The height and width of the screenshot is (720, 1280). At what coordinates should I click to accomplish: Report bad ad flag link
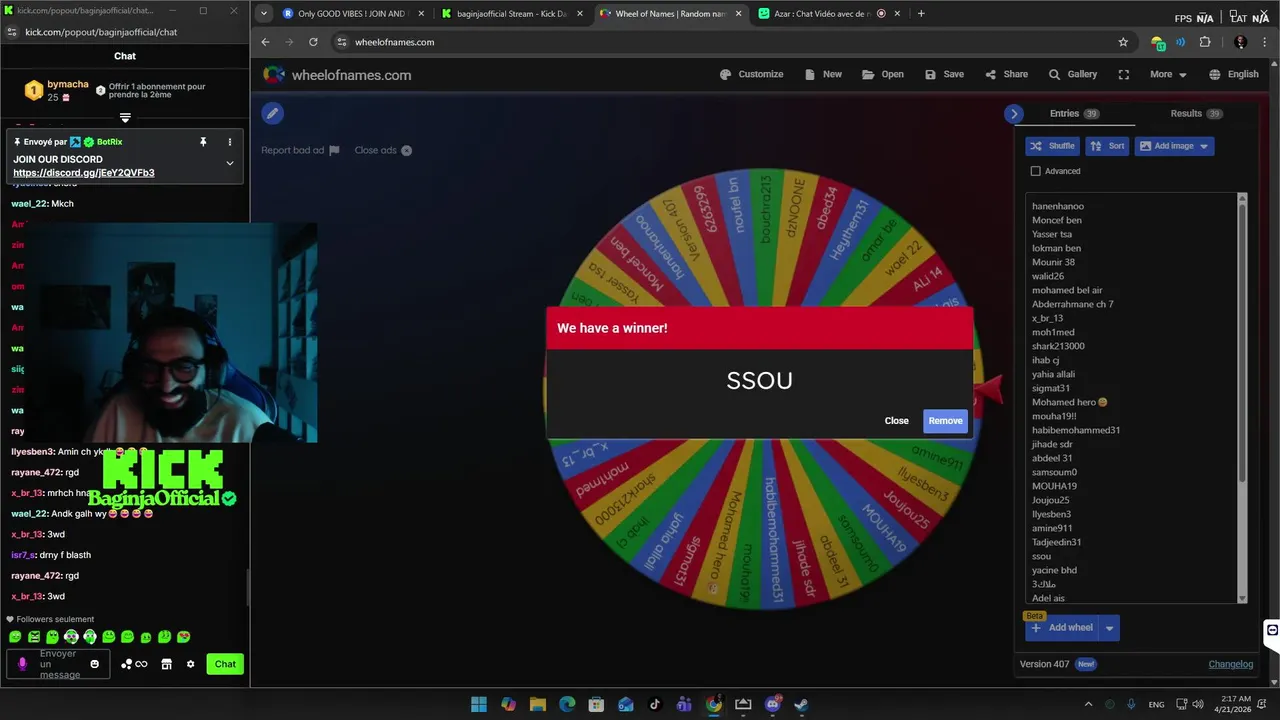click(x=300, y=150)
